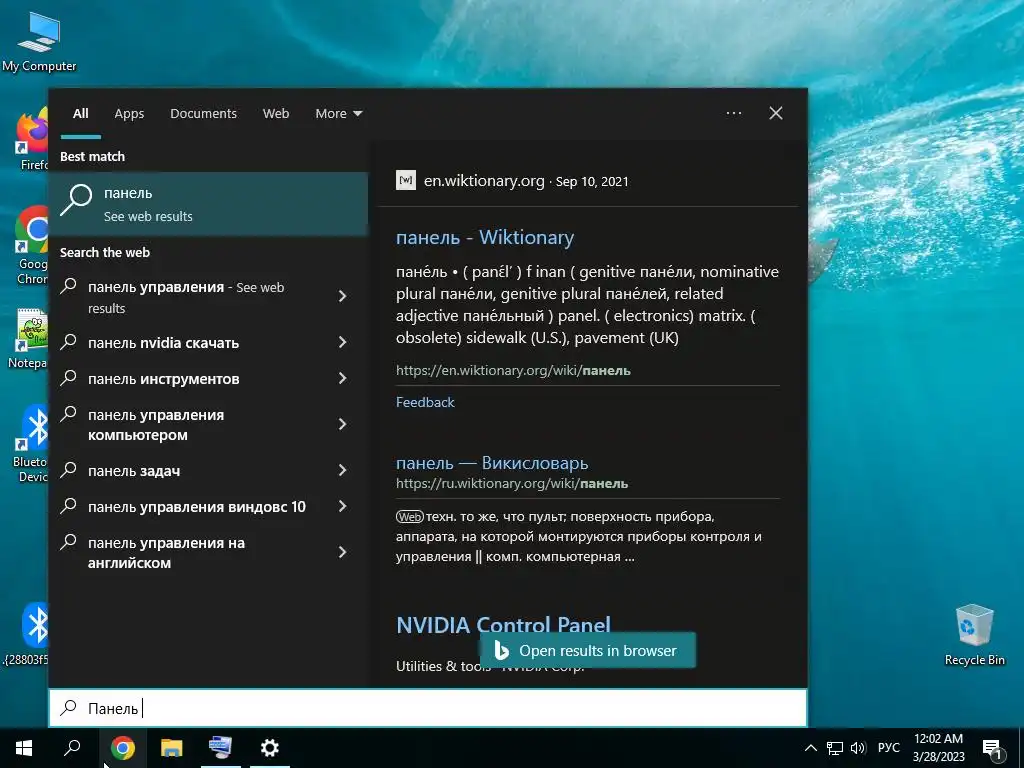Screen dimensions: 1024x768
Task: Close the search panel
Action: pos(776,113)
